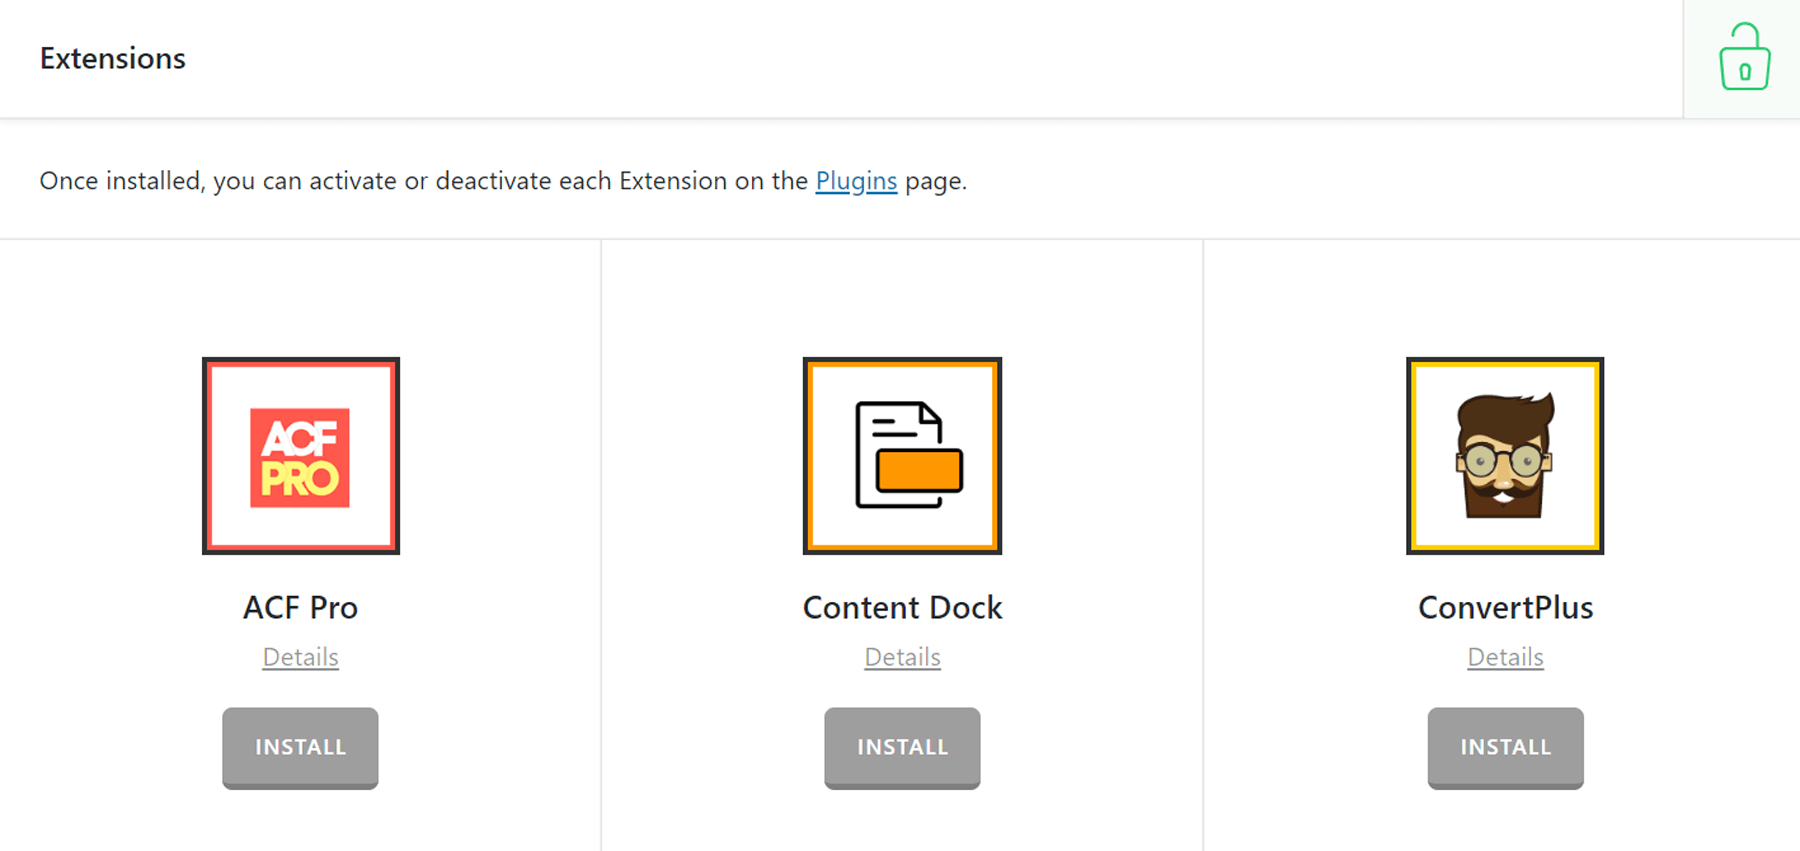Click the orange rectangle inside Content Dock artwork
This screenshot has width=1800, height=851.
tap(920, 470)
